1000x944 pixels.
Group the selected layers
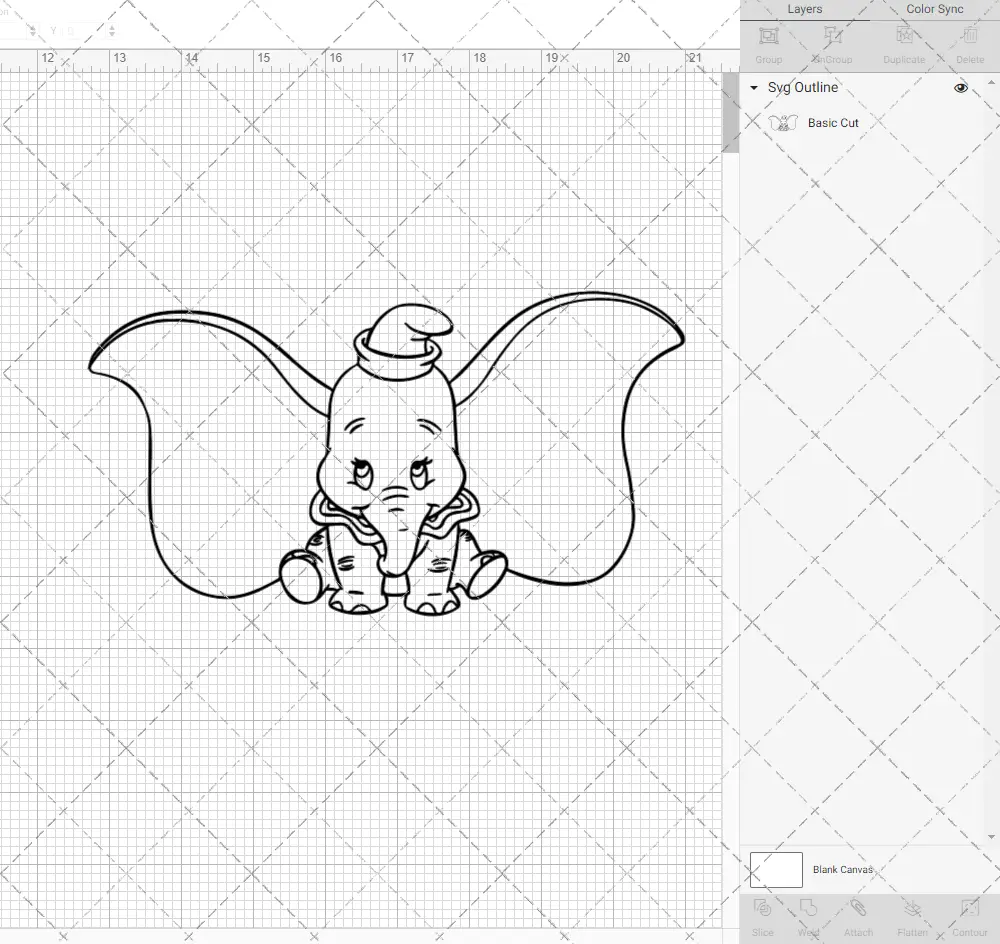(x=768, y=45)
